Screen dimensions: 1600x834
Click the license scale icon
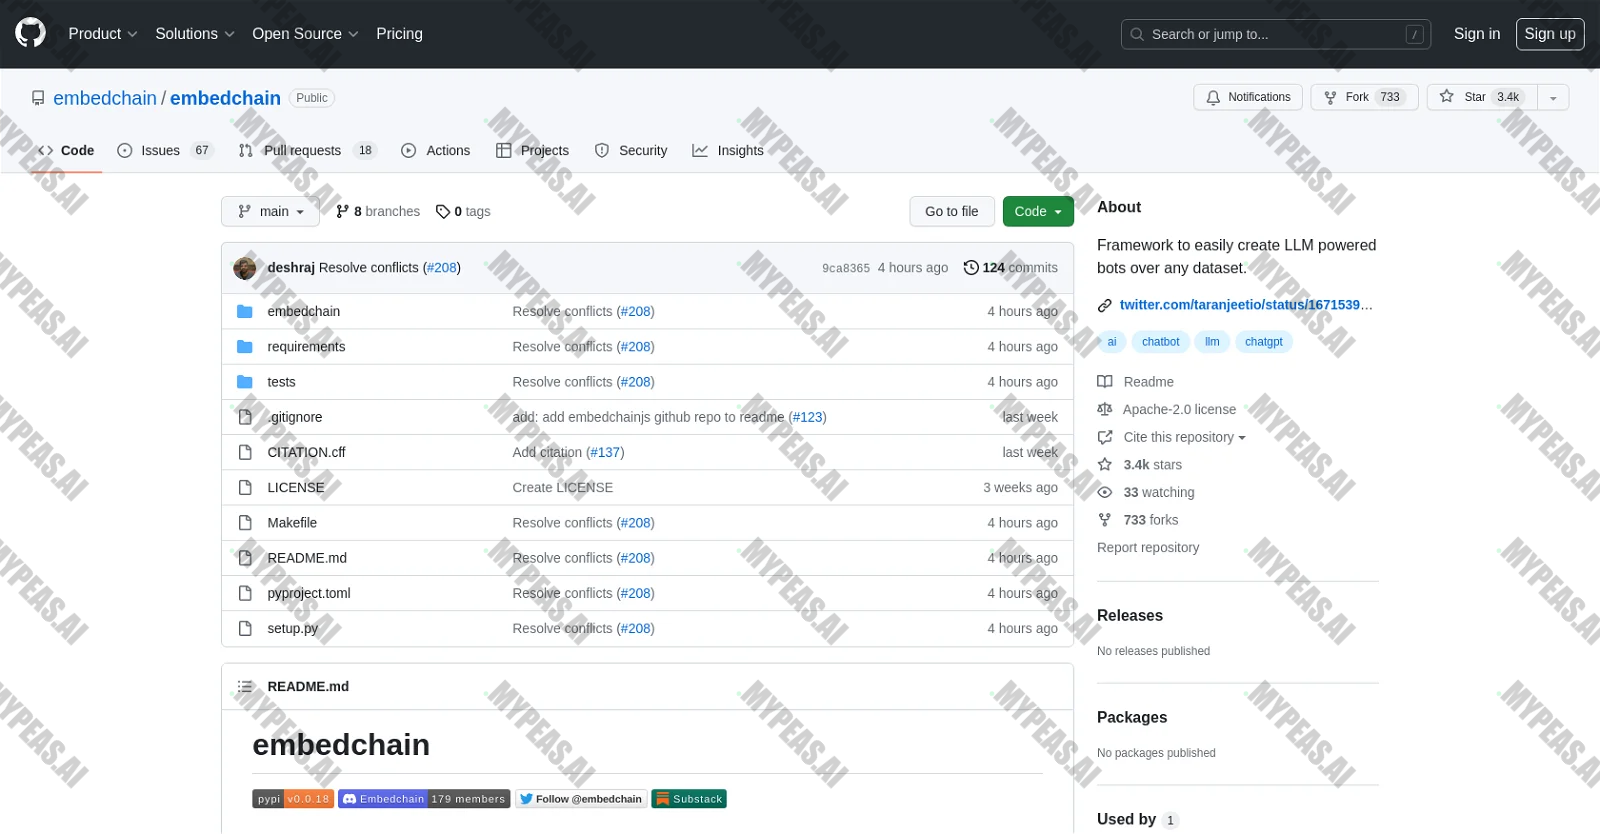pyautogui.click(x=1105, y=409)
